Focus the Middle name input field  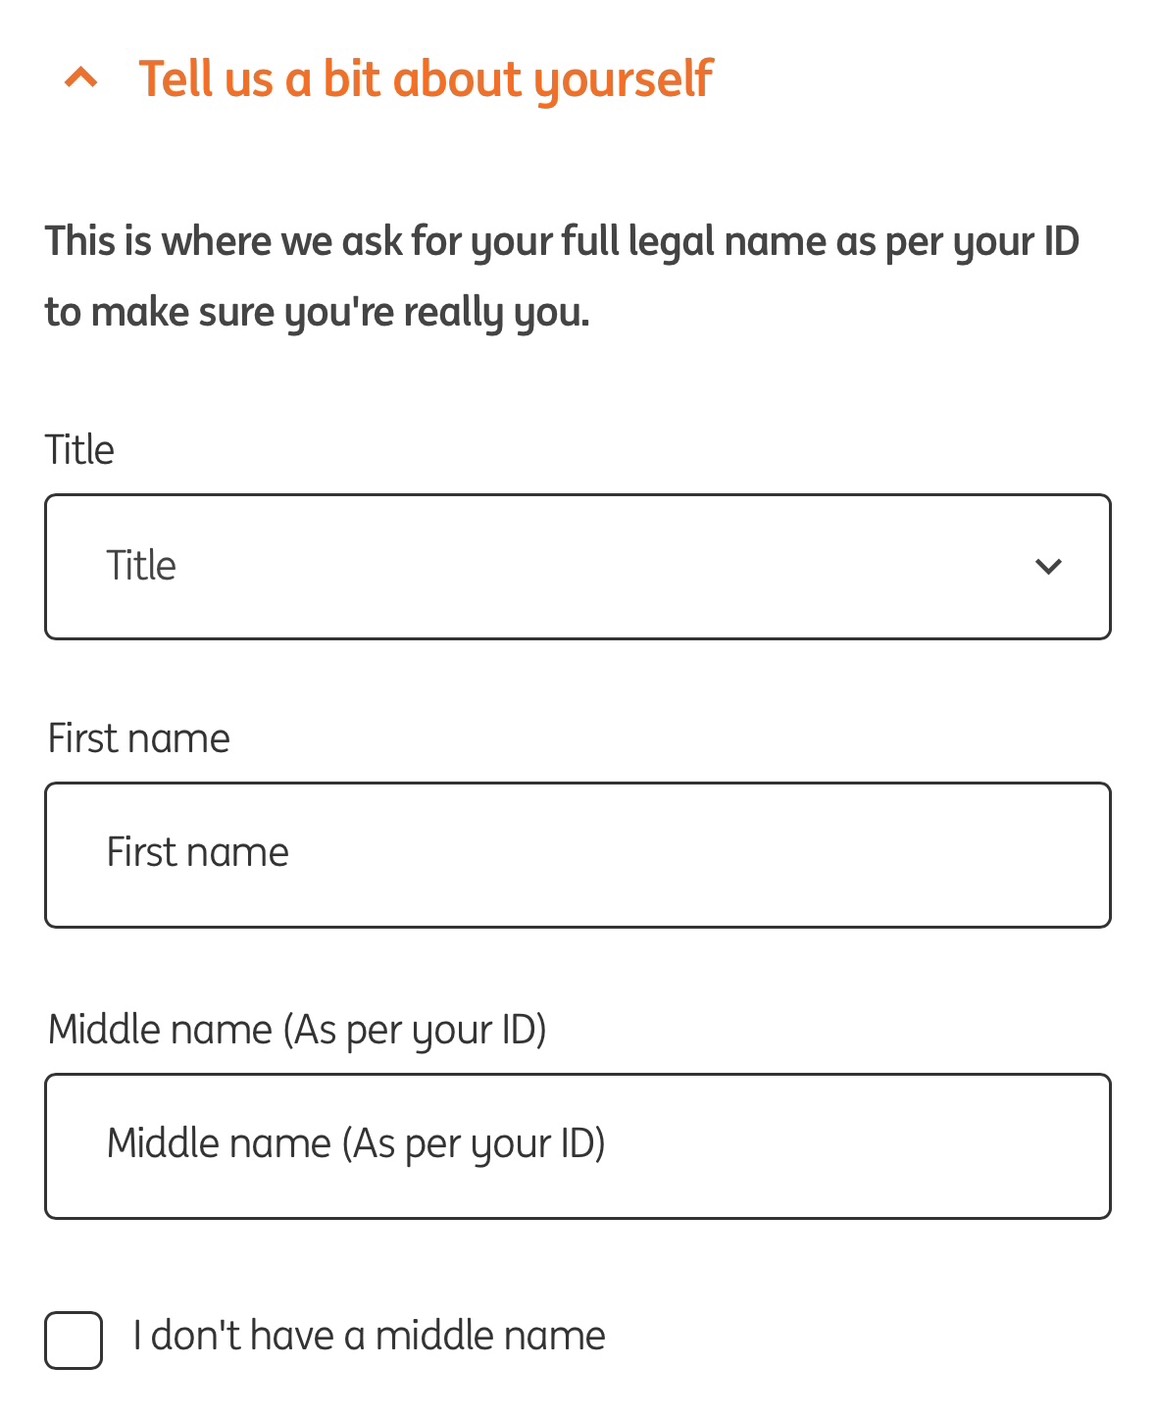[x=577, y=1146]
